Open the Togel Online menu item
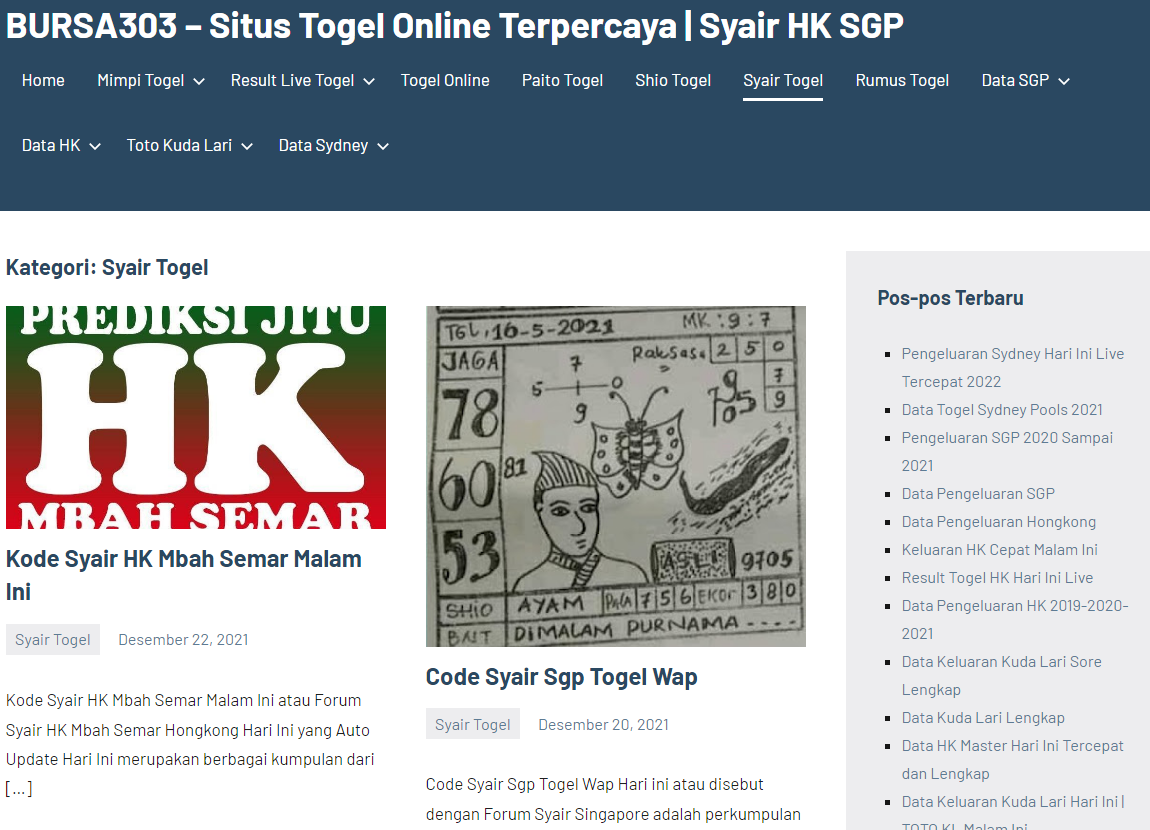1150x830 pixels. (445, 80)
